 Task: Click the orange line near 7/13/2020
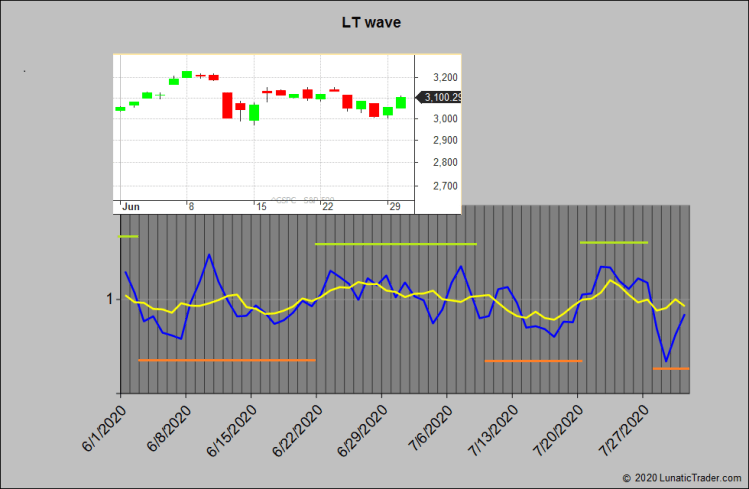point(532,360)
